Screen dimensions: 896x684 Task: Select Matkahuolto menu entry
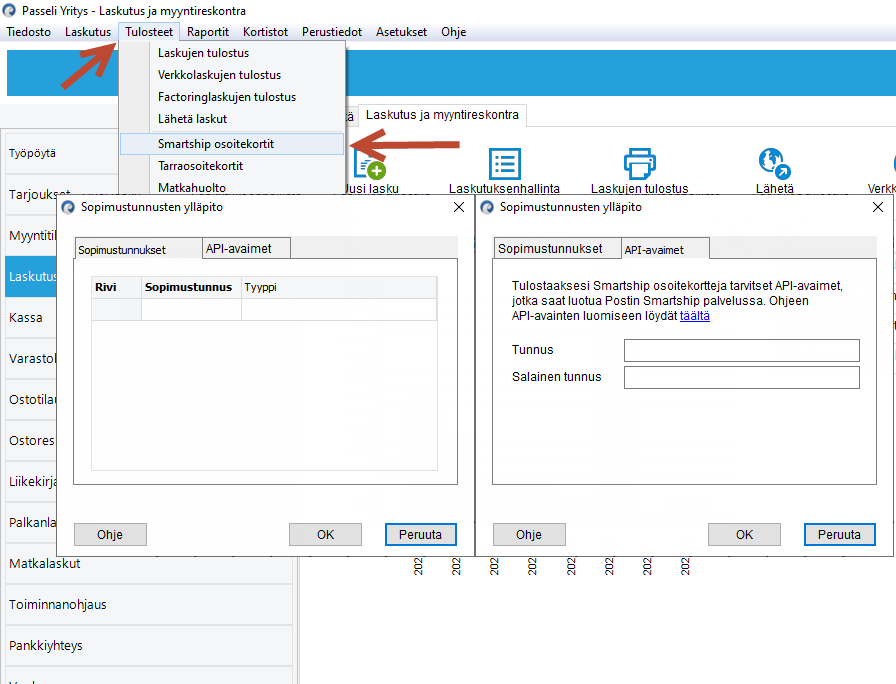(x=232, y=187)
